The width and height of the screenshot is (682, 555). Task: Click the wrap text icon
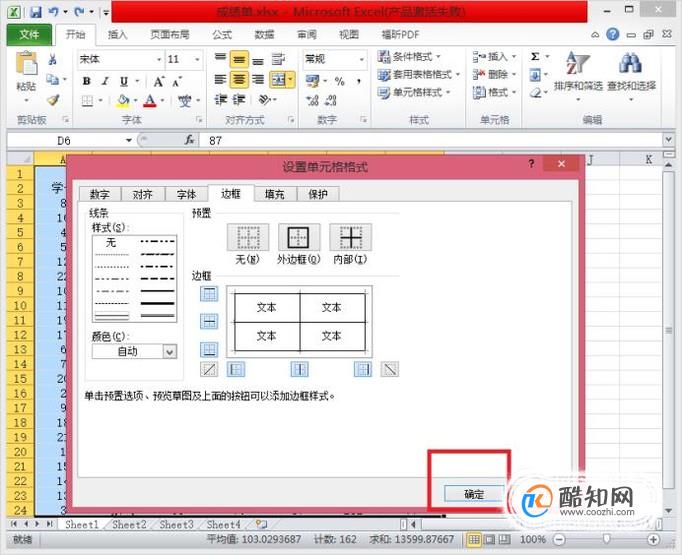pyautogui.click(x=278, y=59)
